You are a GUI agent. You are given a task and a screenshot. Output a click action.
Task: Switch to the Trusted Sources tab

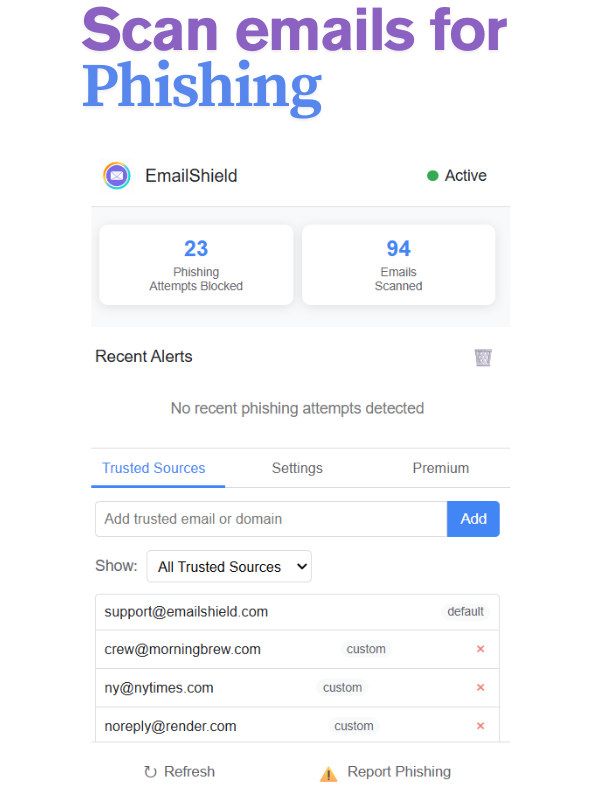[x=154, y=468]
